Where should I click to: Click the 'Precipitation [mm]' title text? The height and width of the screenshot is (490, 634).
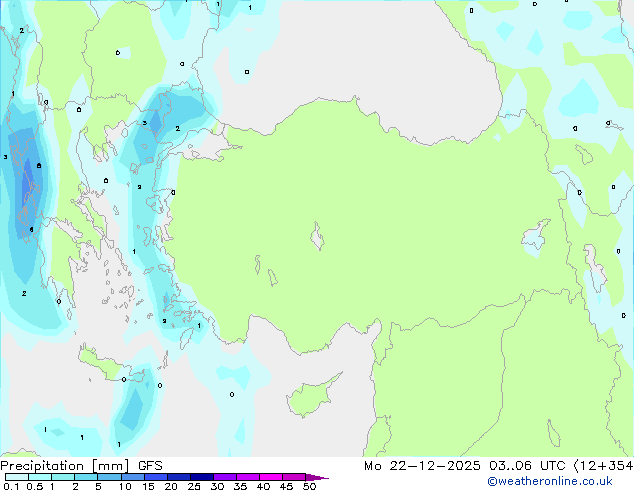pos(65,466)
